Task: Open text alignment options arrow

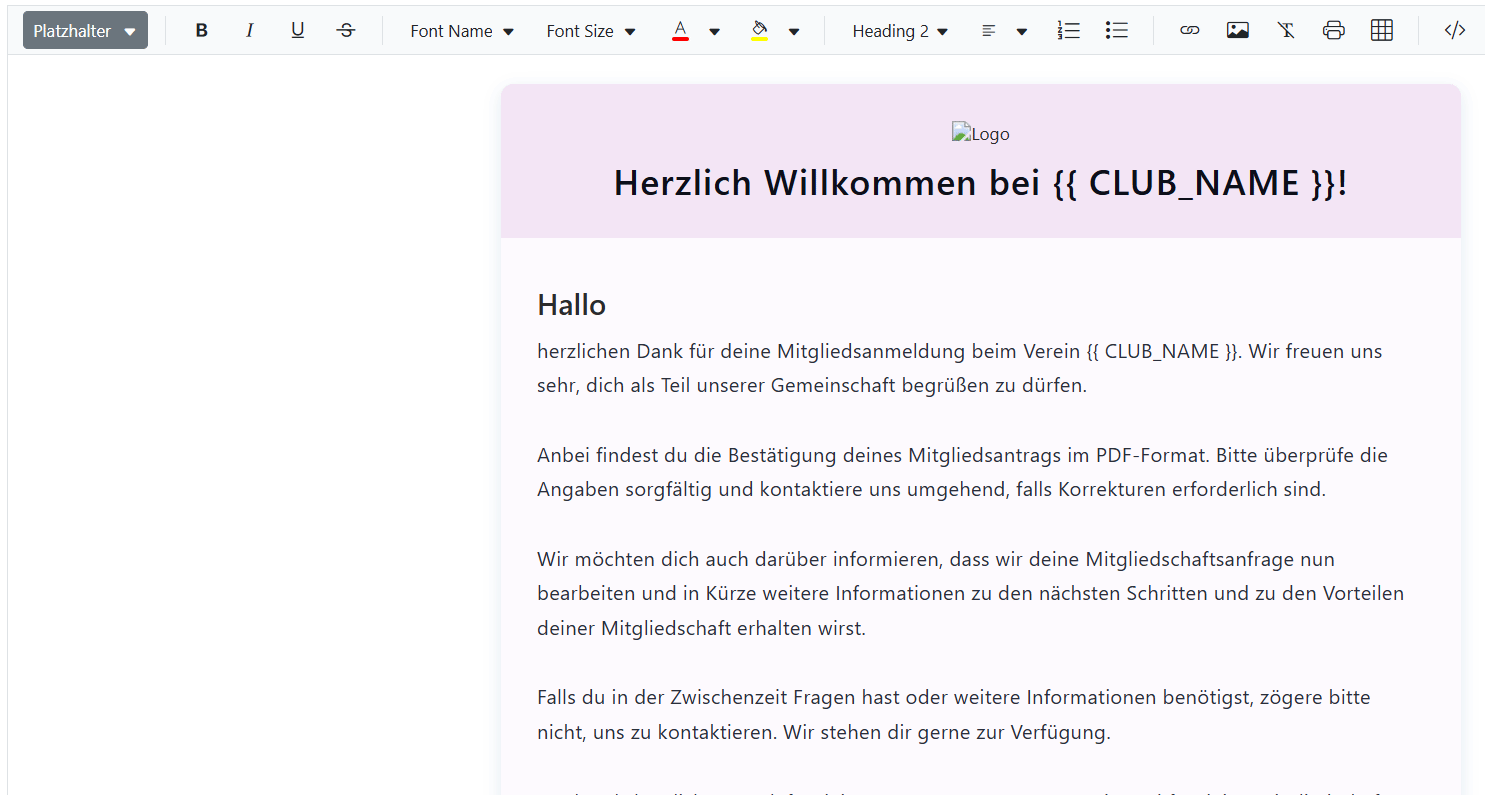Action: (x=1021, y=31)
